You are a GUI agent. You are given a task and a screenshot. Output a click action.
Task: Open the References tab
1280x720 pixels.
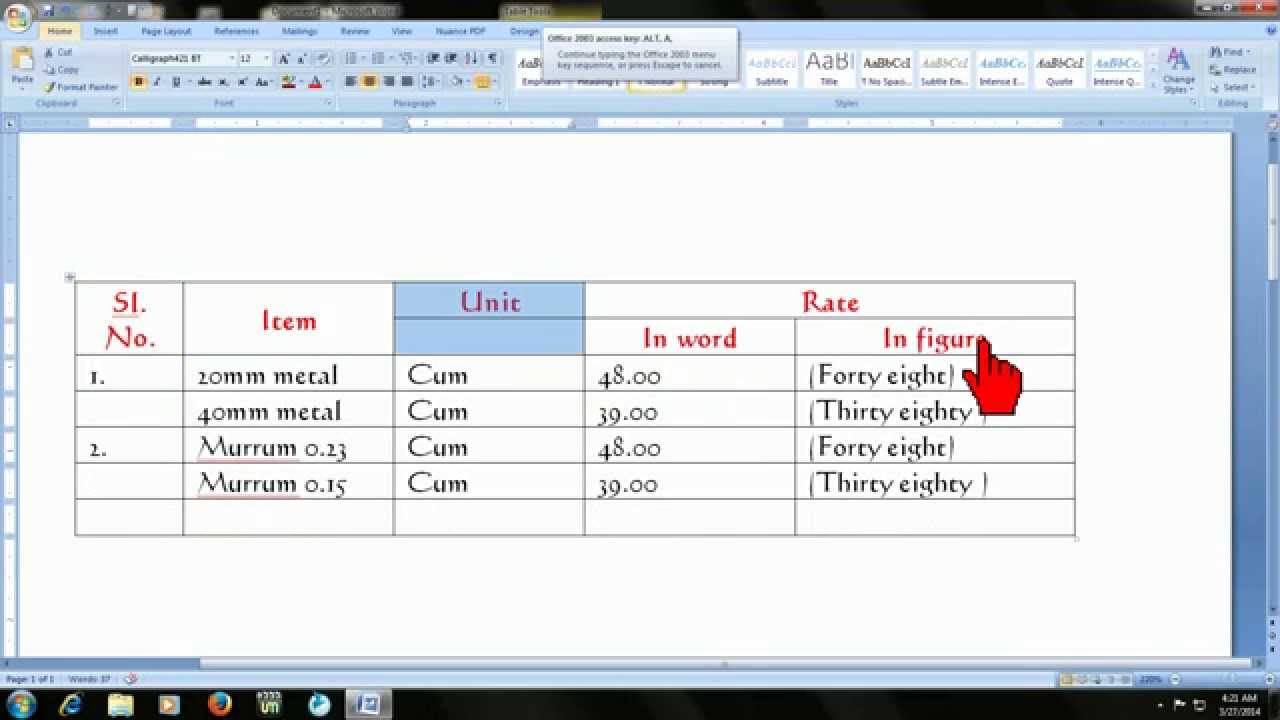tap(236, 31)
